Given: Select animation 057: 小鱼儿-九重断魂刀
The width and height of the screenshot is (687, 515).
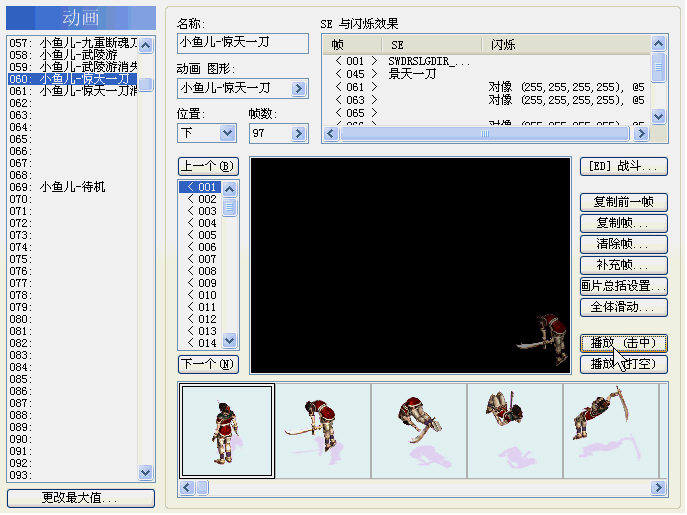Looking at the screenshot, I should click(73, 43).
